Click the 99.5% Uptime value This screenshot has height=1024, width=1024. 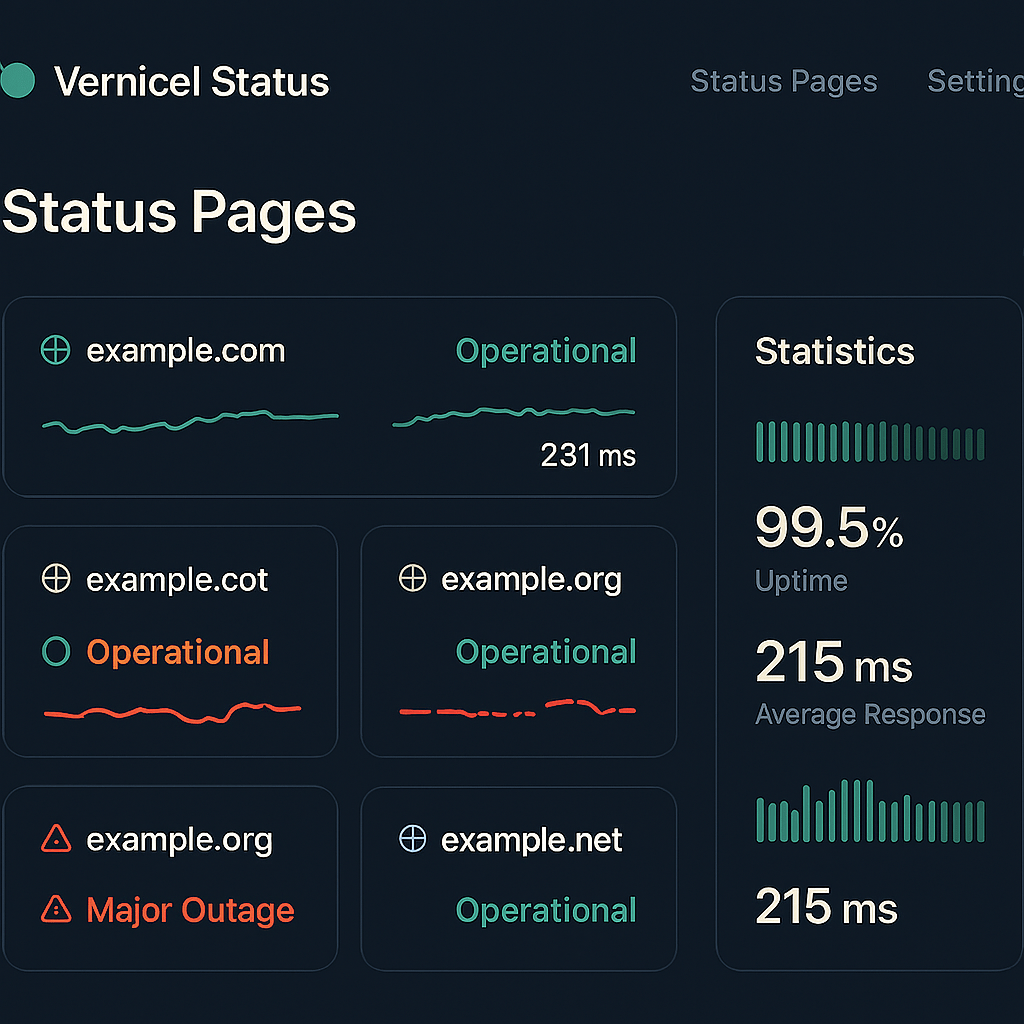pos(828,527)
